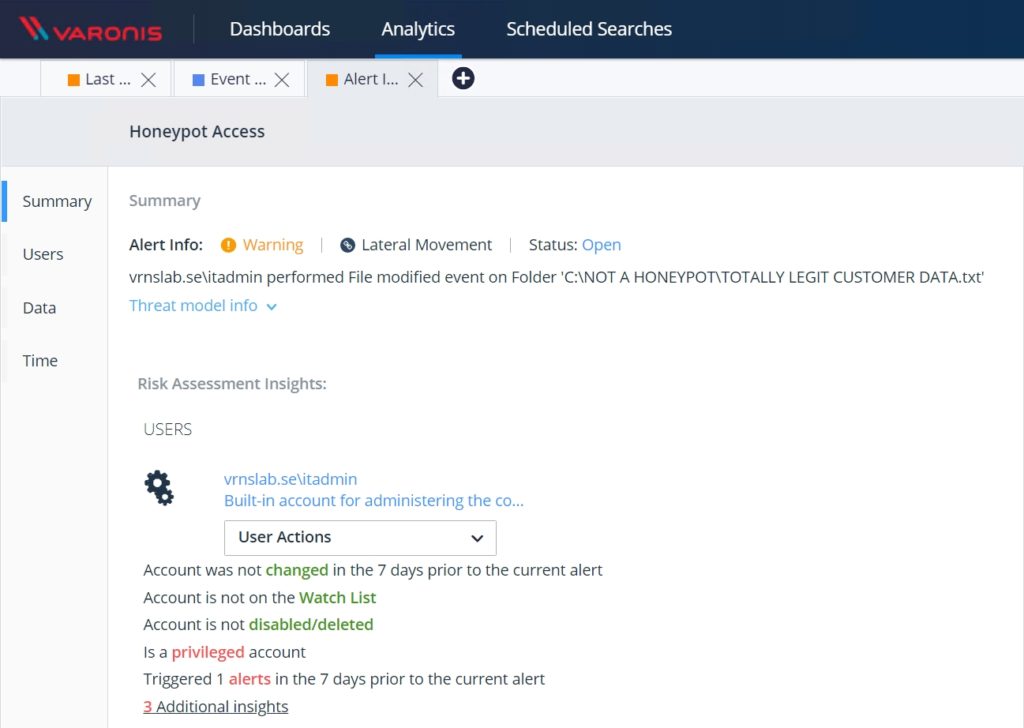Screen dimensions: 1024x728
Task: Close the 'Event ...' tab
Action: (x=282, y=80)
